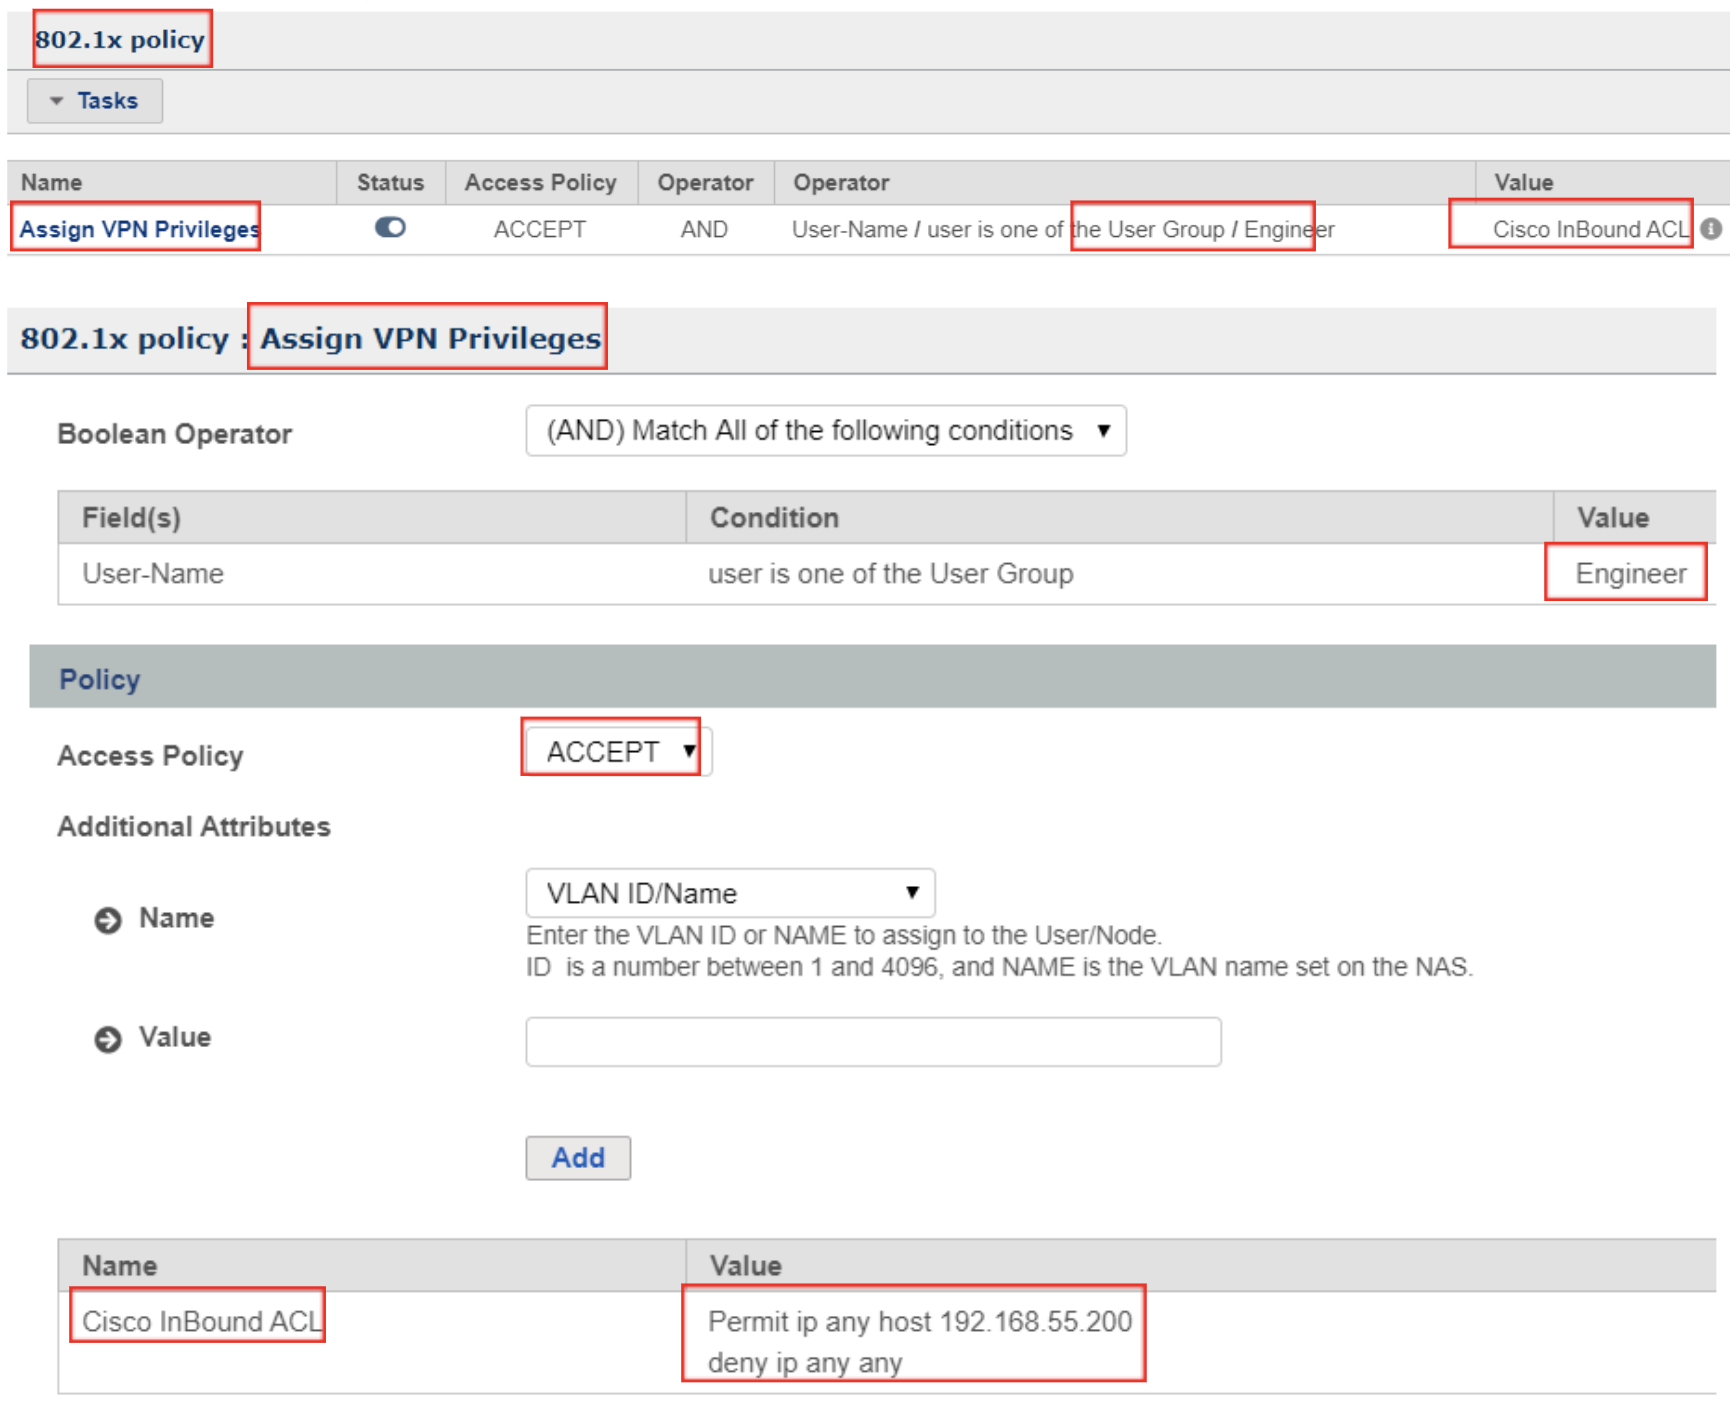The width and height of the screenshot is (1730, 1412).
Task: Click the Name column header in policy list
Action: click(x=52, y=183)
